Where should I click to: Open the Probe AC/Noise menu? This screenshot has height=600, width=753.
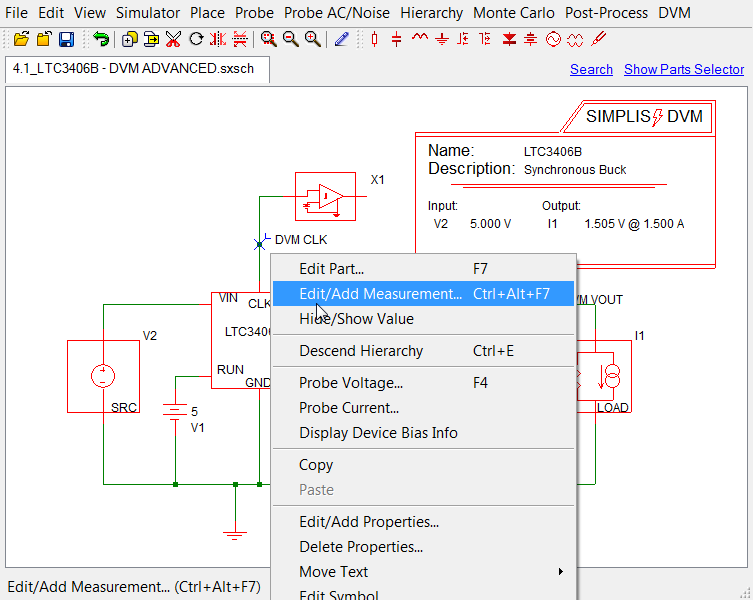pos(337,13)
